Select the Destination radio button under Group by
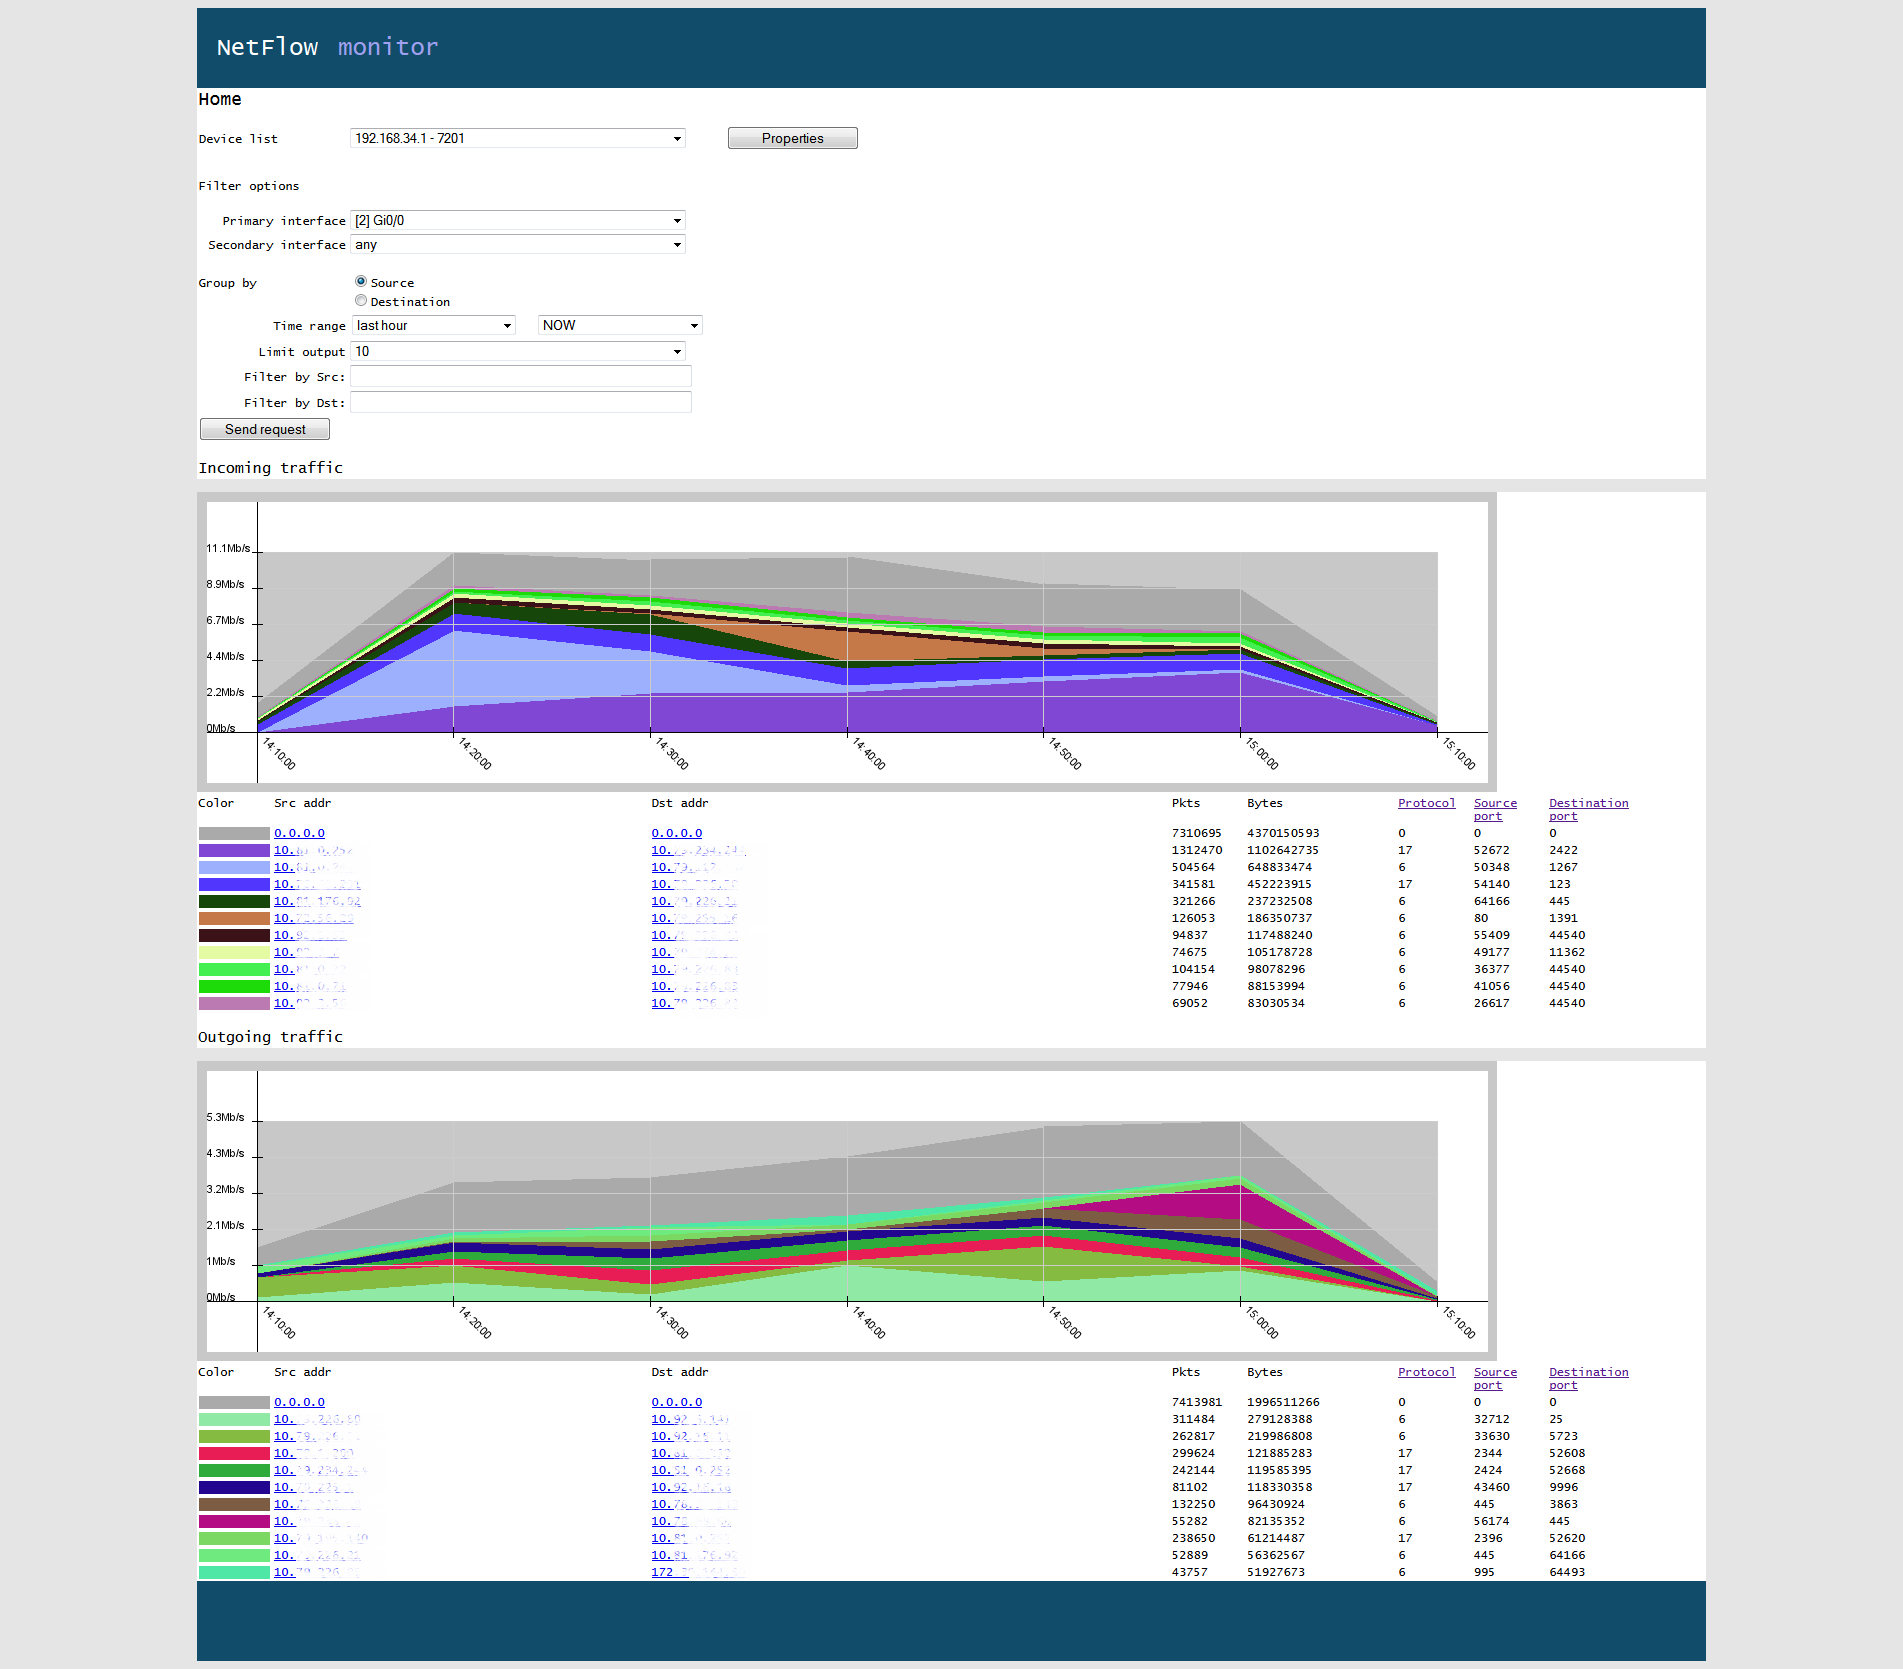1903x1669 pixels. point(360,300)
